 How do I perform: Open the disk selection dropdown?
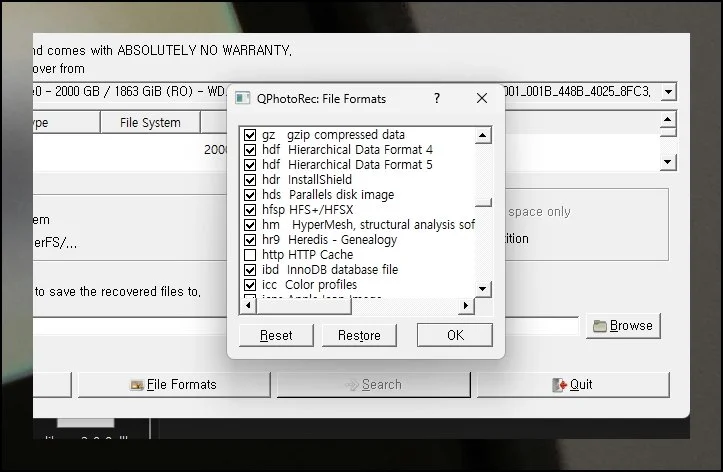click(668, 92)
